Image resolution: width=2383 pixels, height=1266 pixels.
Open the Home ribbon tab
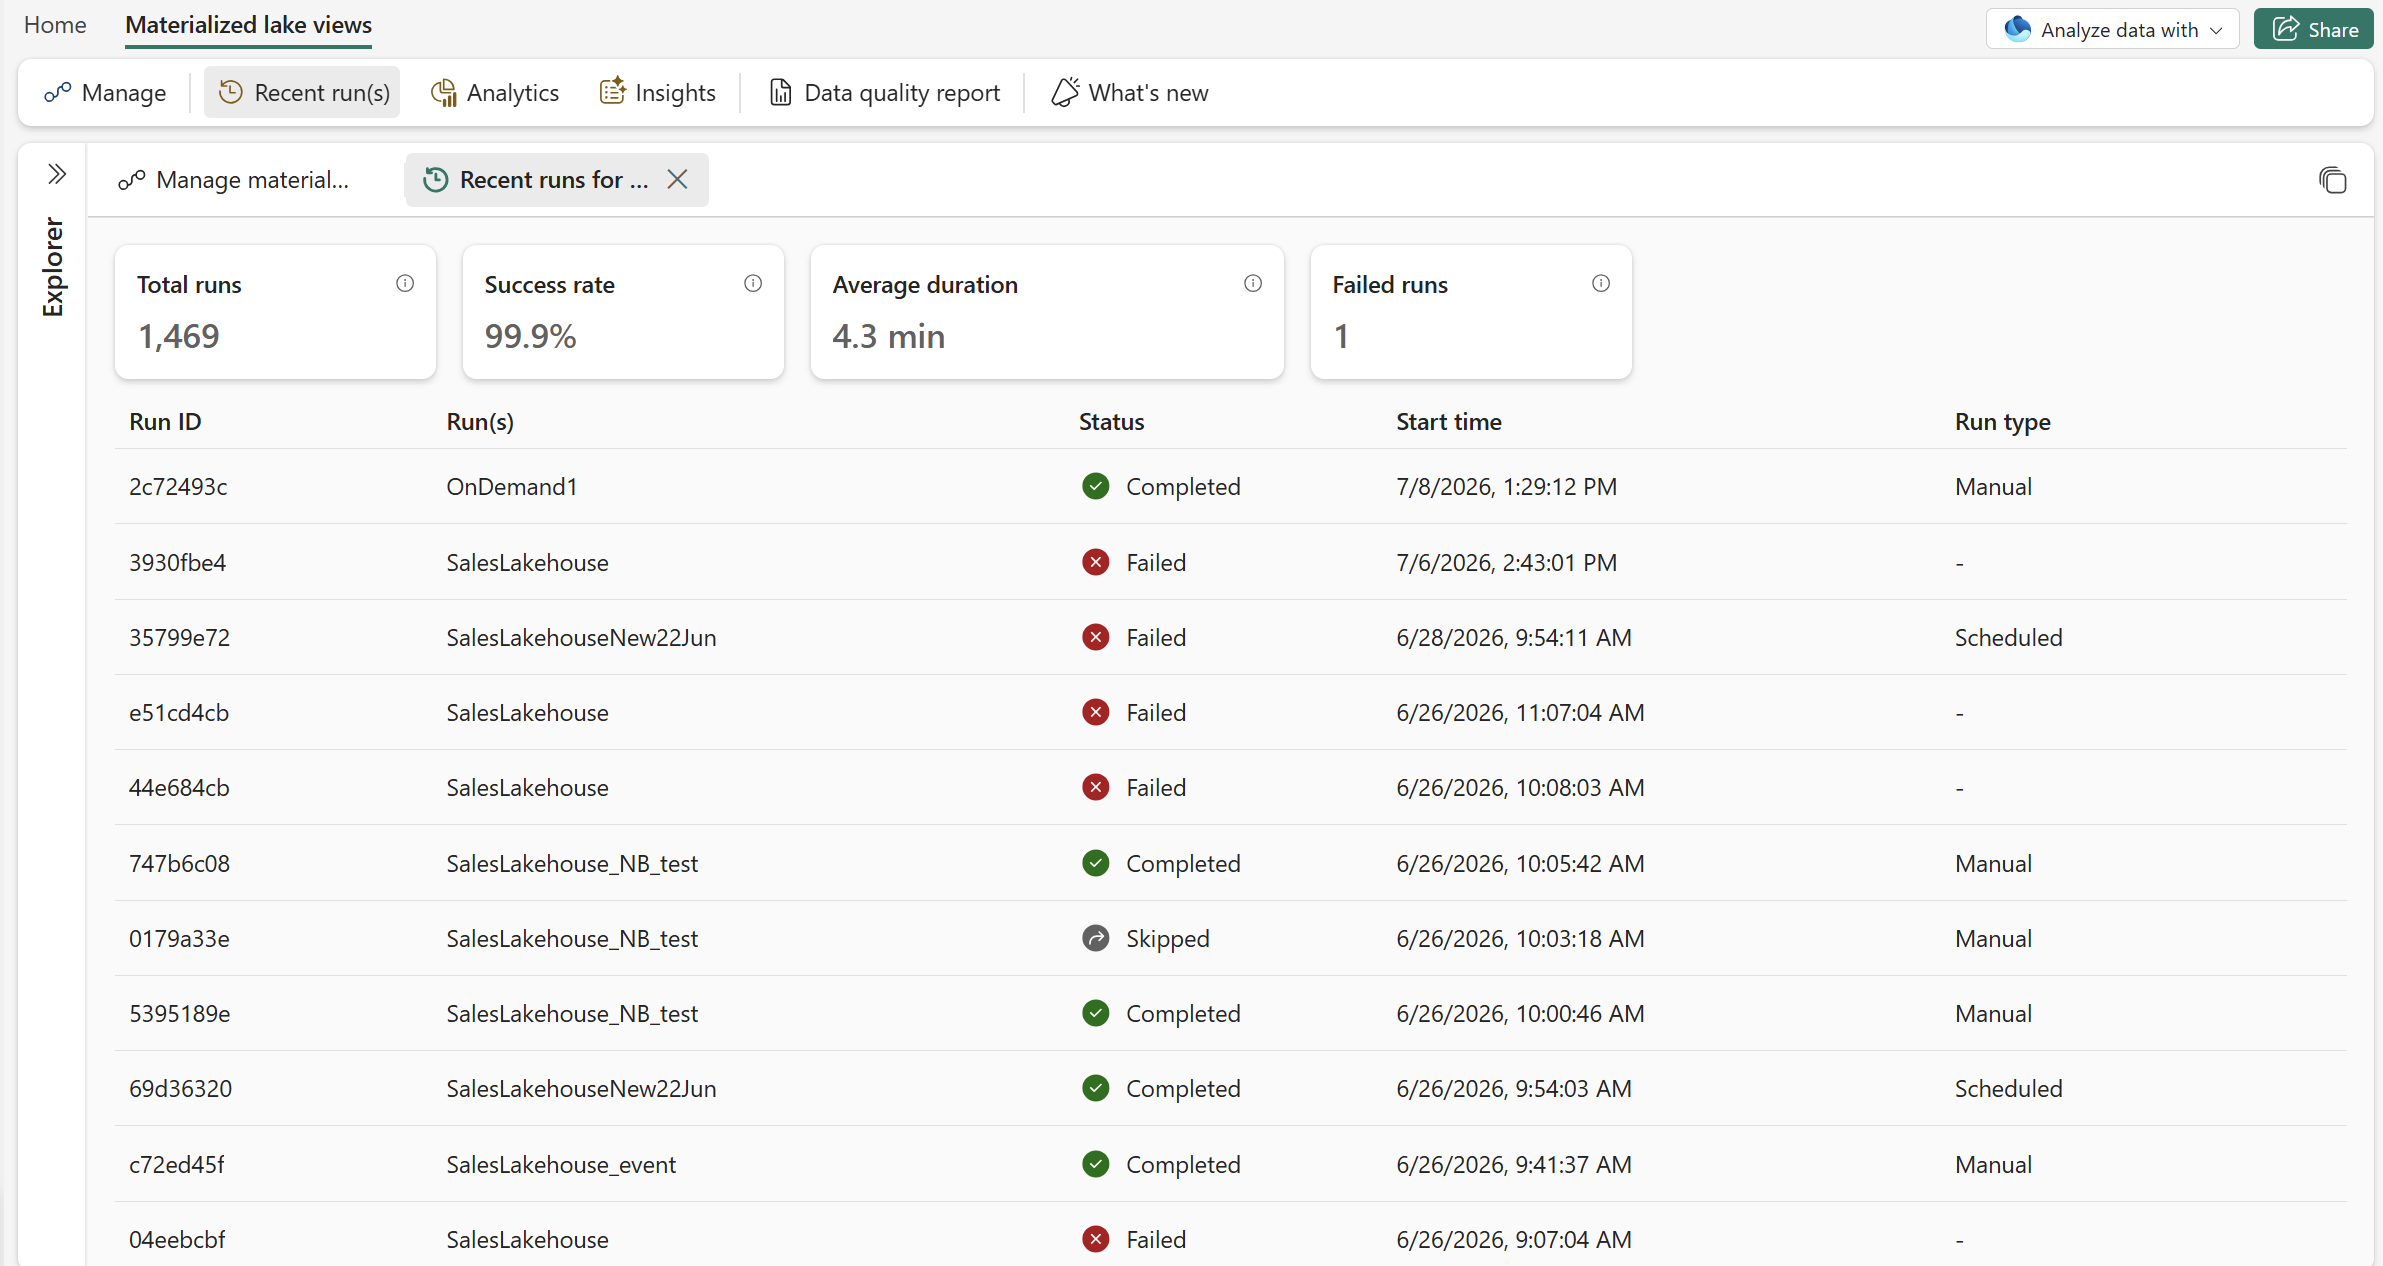(55, 25)
